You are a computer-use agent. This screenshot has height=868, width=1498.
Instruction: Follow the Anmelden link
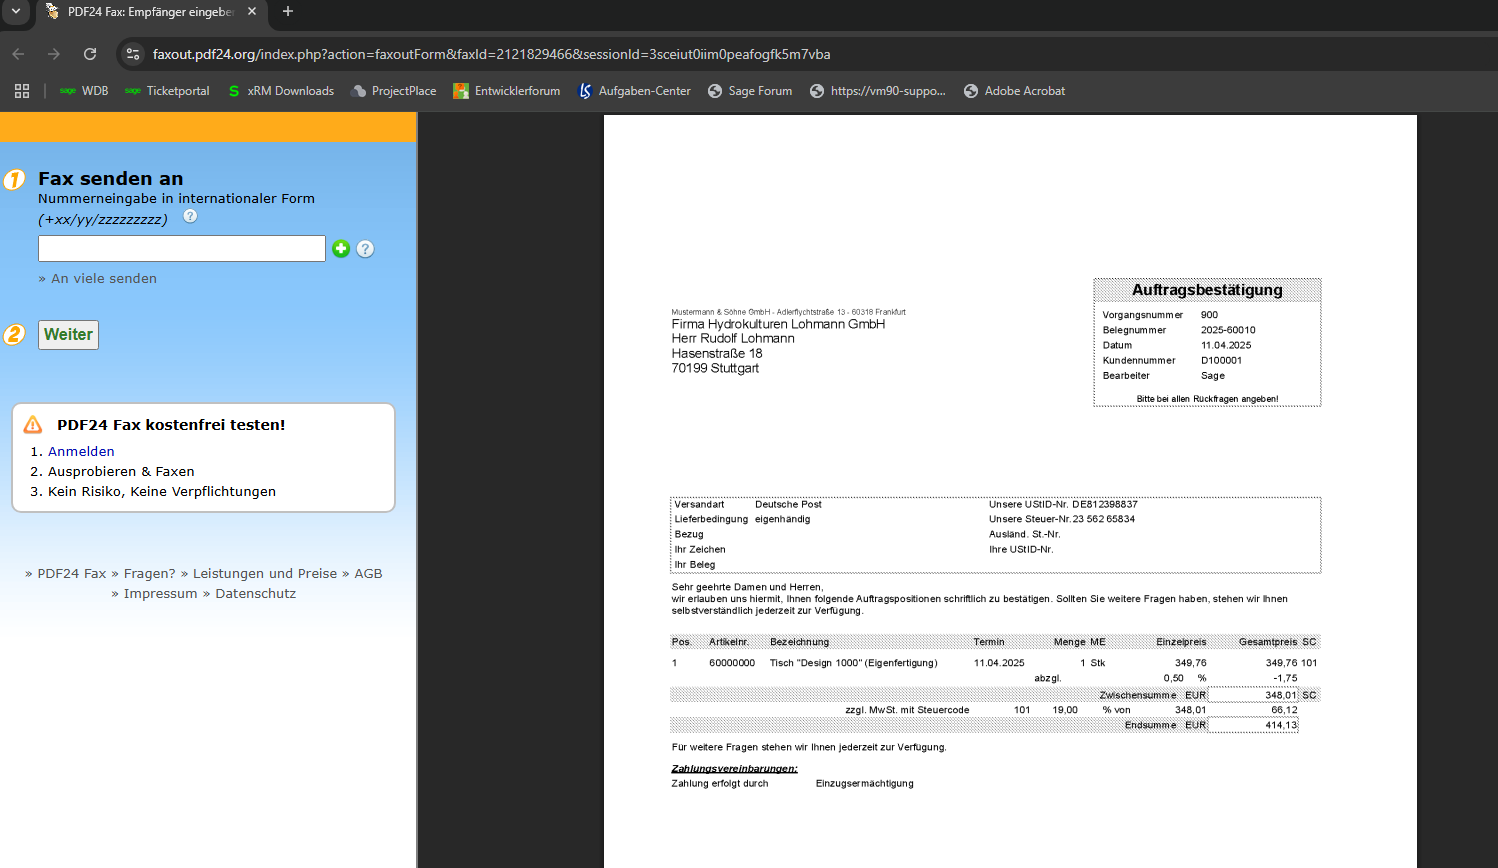click(x=81, y=452)
